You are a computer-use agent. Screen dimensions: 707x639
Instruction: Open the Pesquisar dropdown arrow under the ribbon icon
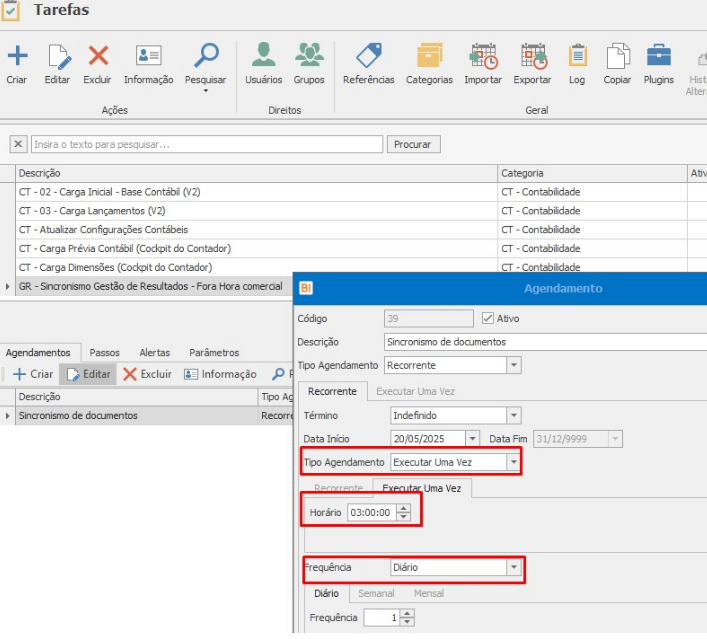point(206,91)
